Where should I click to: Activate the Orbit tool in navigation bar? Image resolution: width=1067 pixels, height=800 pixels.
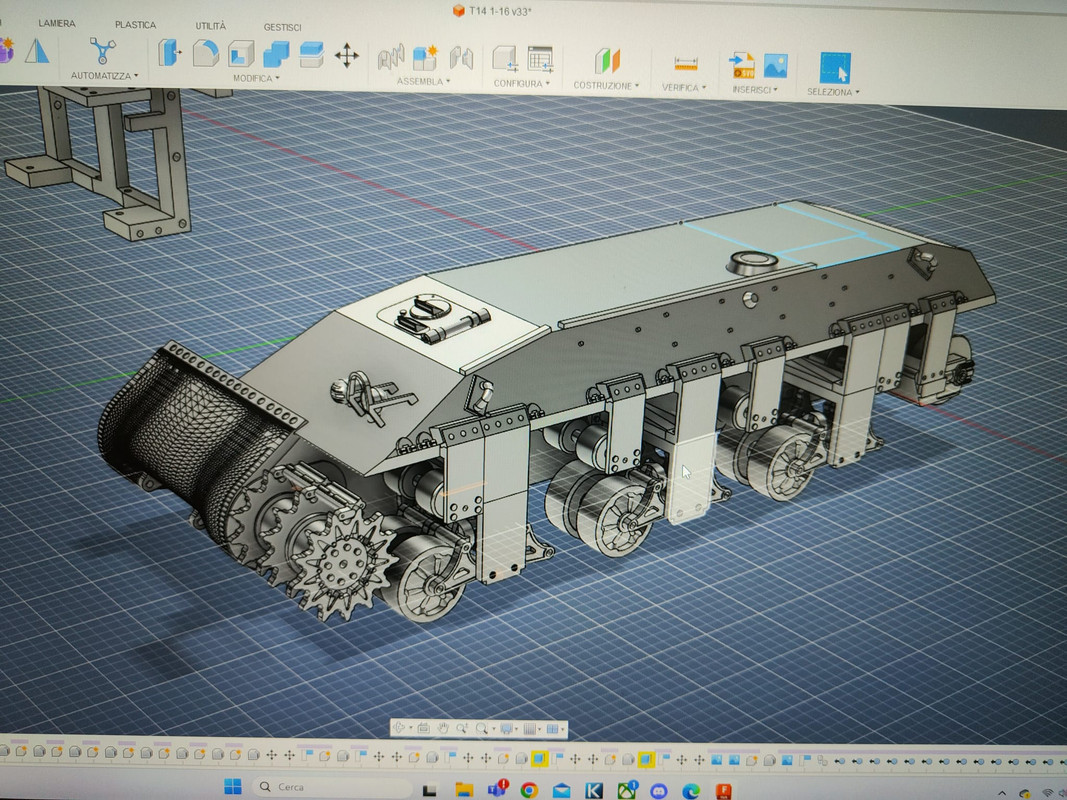[x=399, y=727]
